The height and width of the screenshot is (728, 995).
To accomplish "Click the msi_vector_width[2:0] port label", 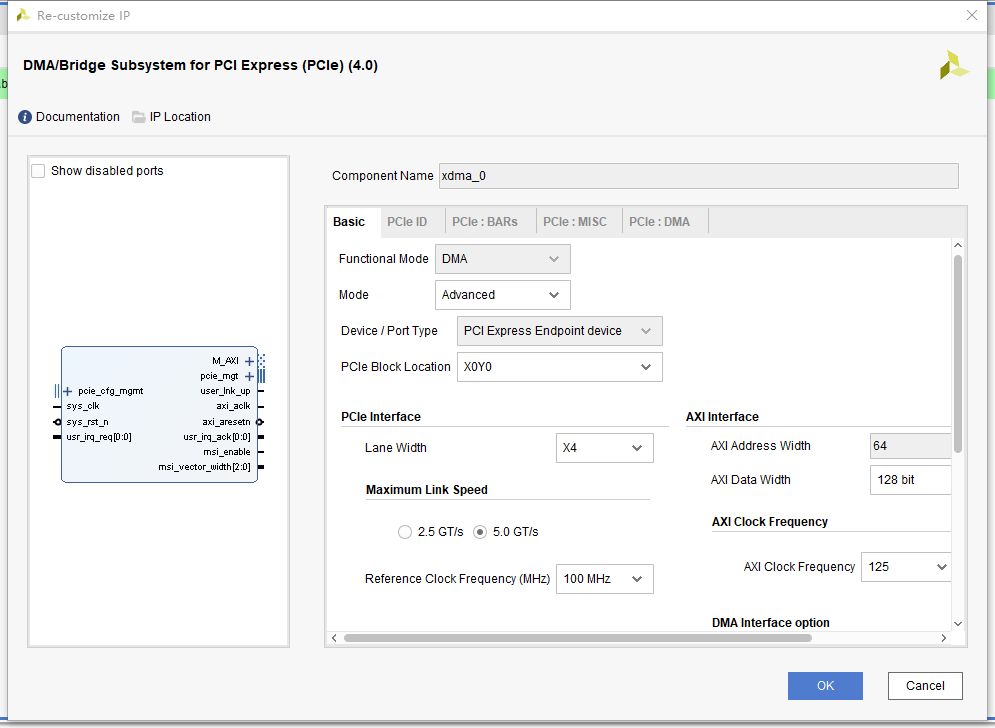I will pyautogui.click(x=204, y=467).
